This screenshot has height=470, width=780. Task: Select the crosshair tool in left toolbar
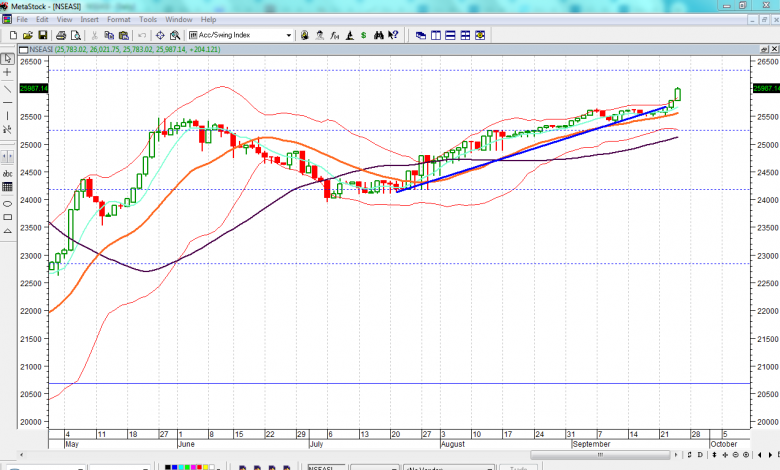tap(8, 73)
